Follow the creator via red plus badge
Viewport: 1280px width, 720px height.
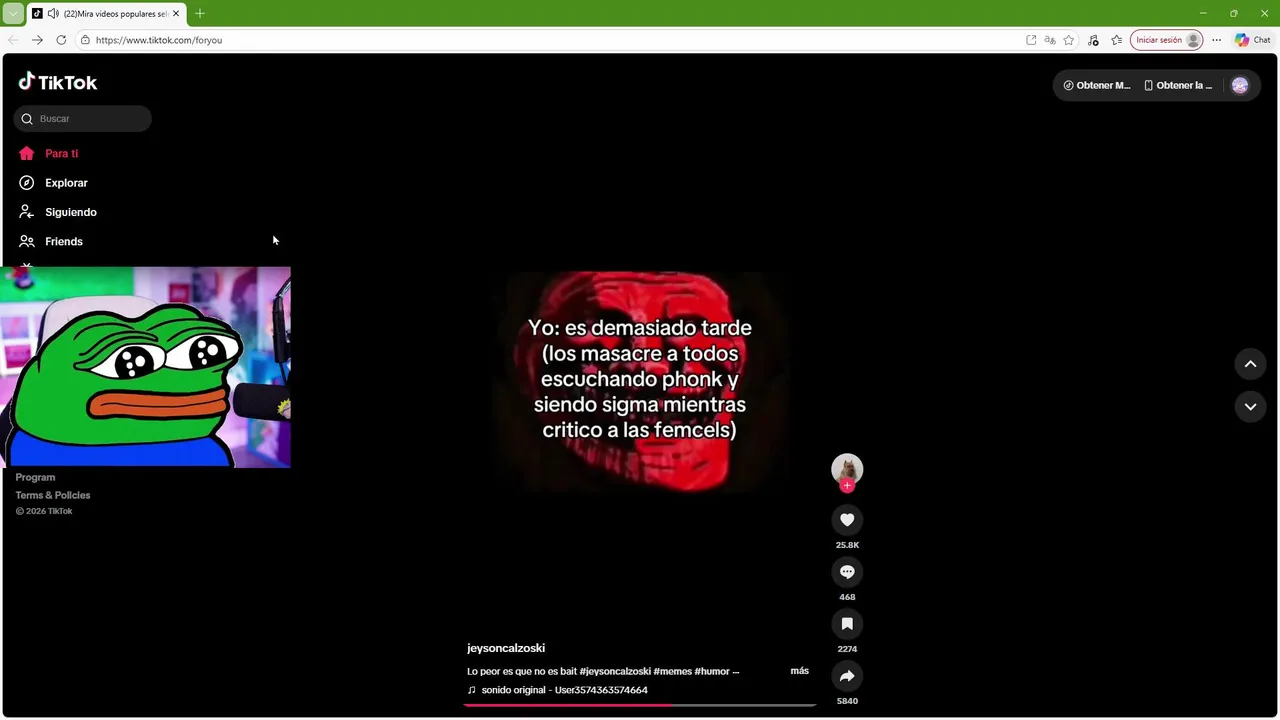click(847, 486)
